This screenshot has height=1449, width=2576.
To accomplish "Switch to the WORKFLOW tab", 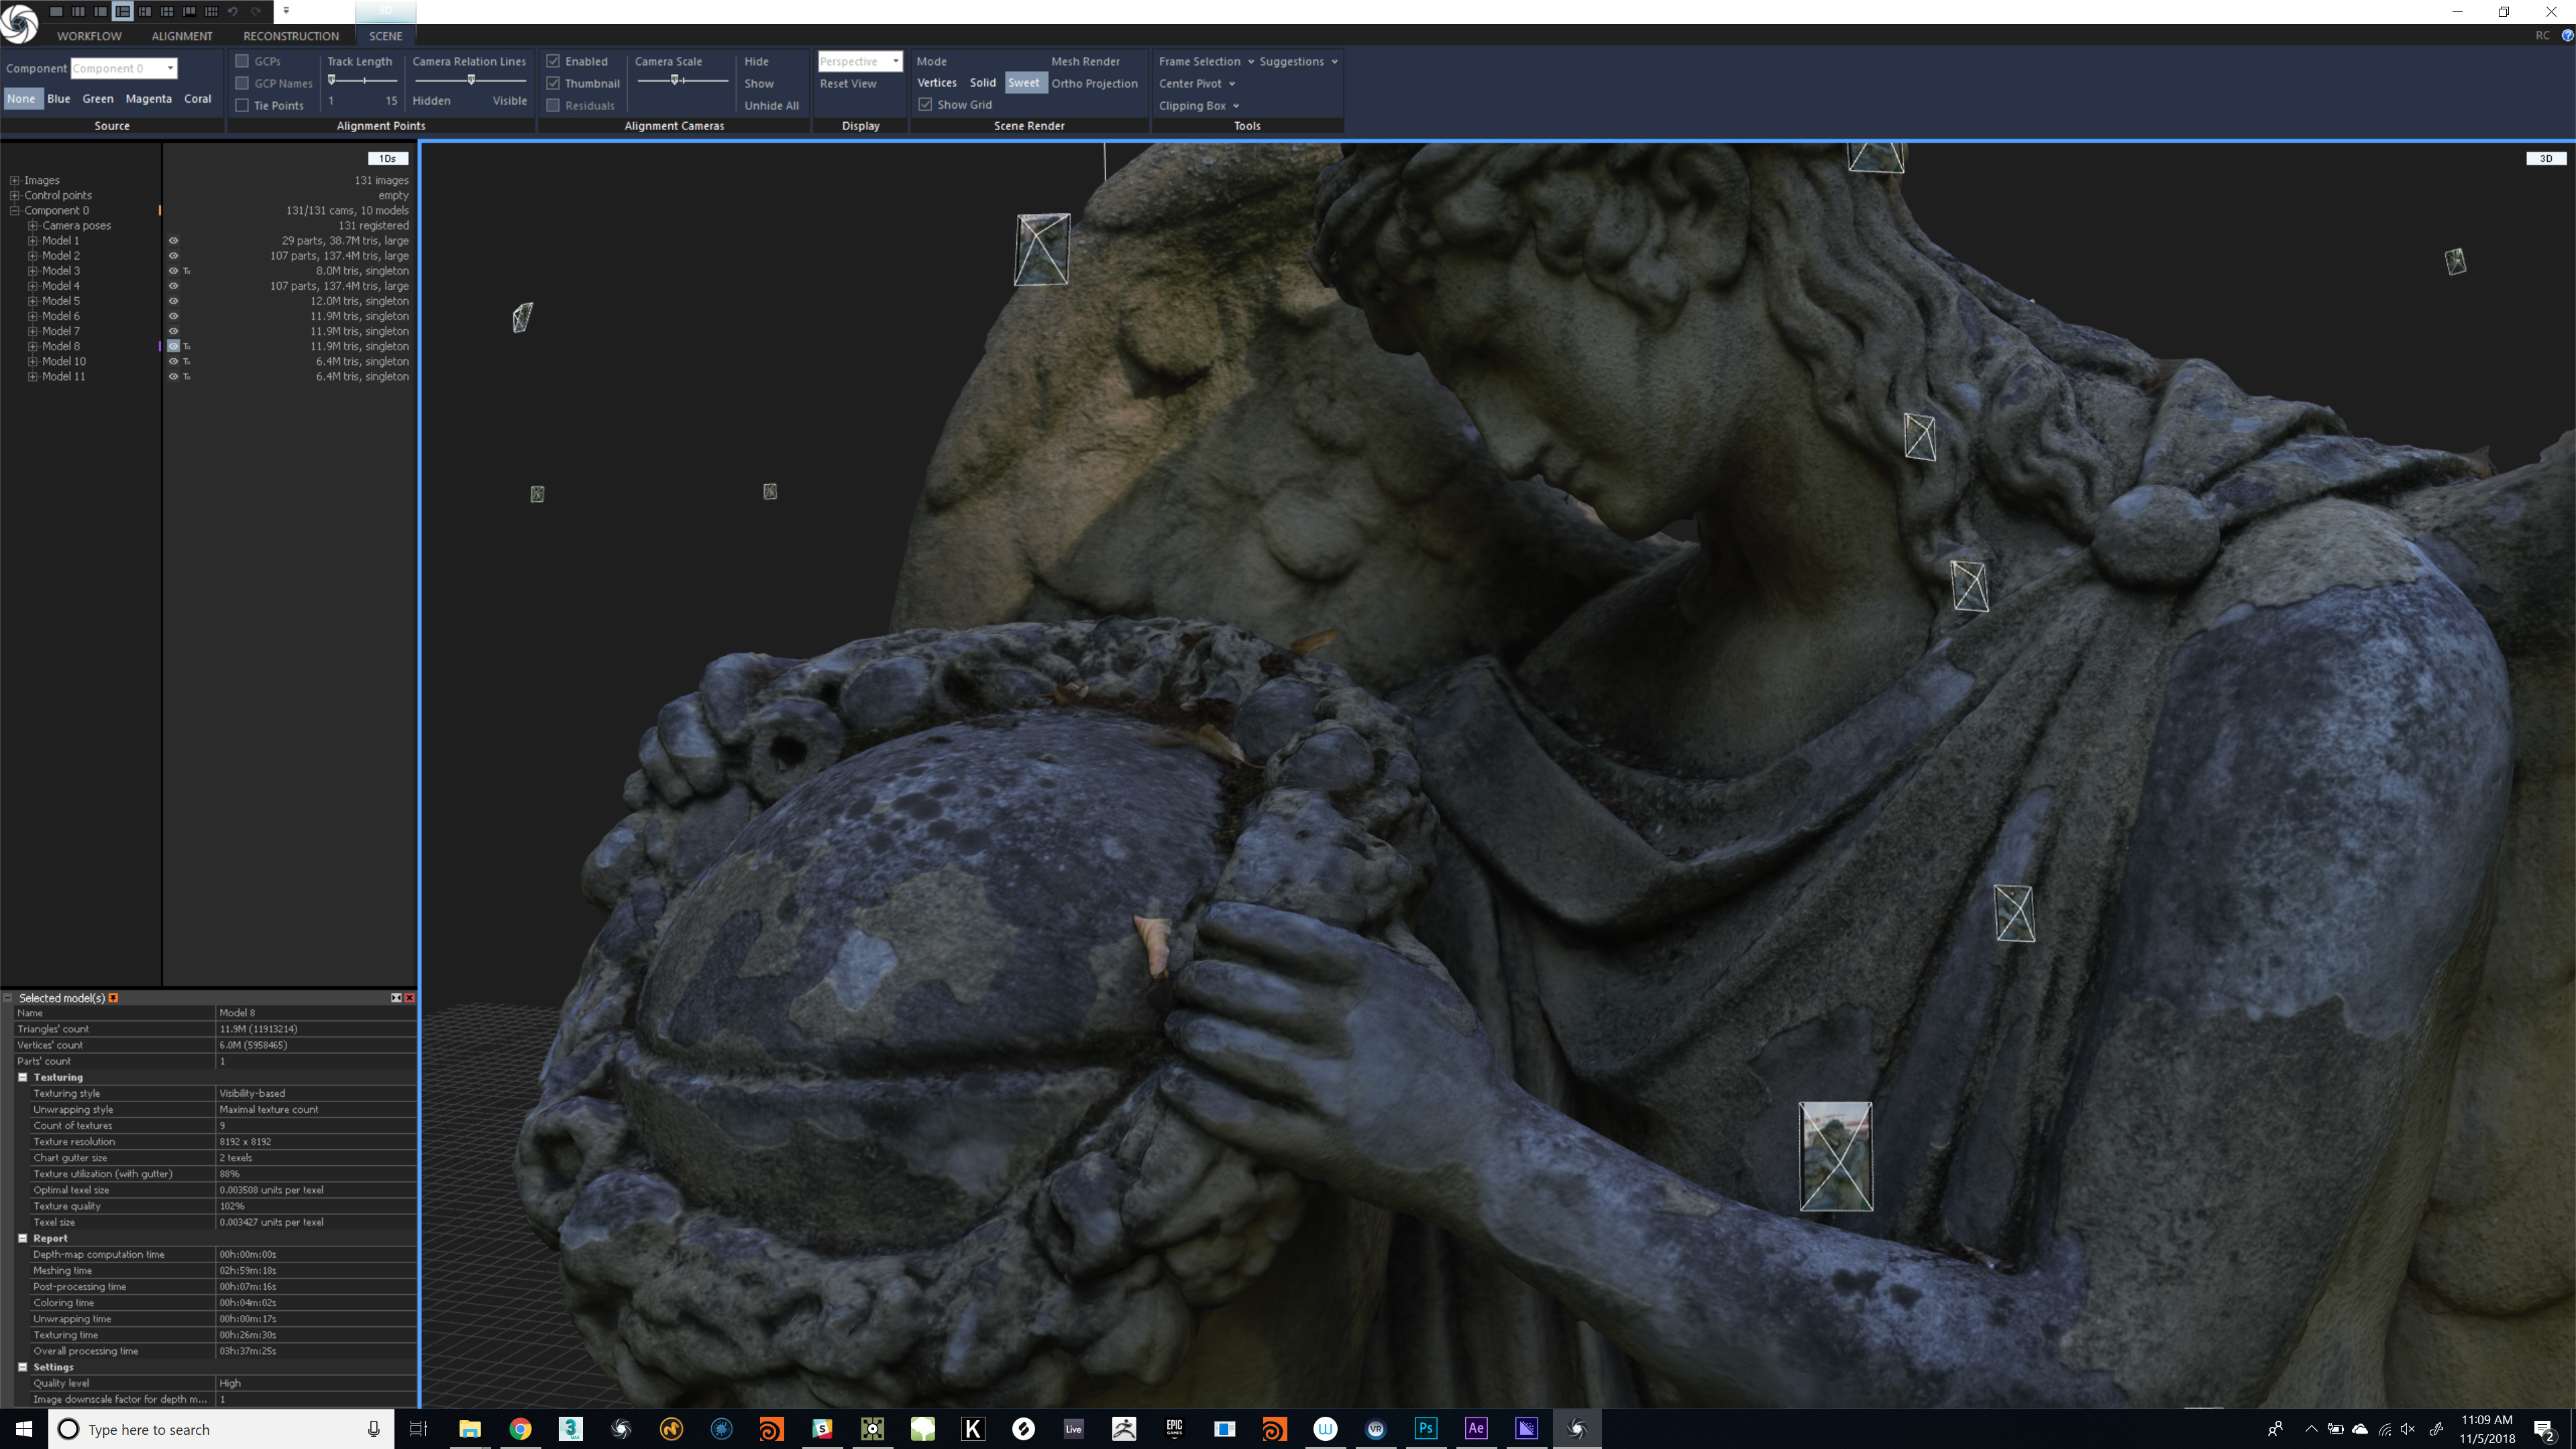I will click(x=89, y=36).
